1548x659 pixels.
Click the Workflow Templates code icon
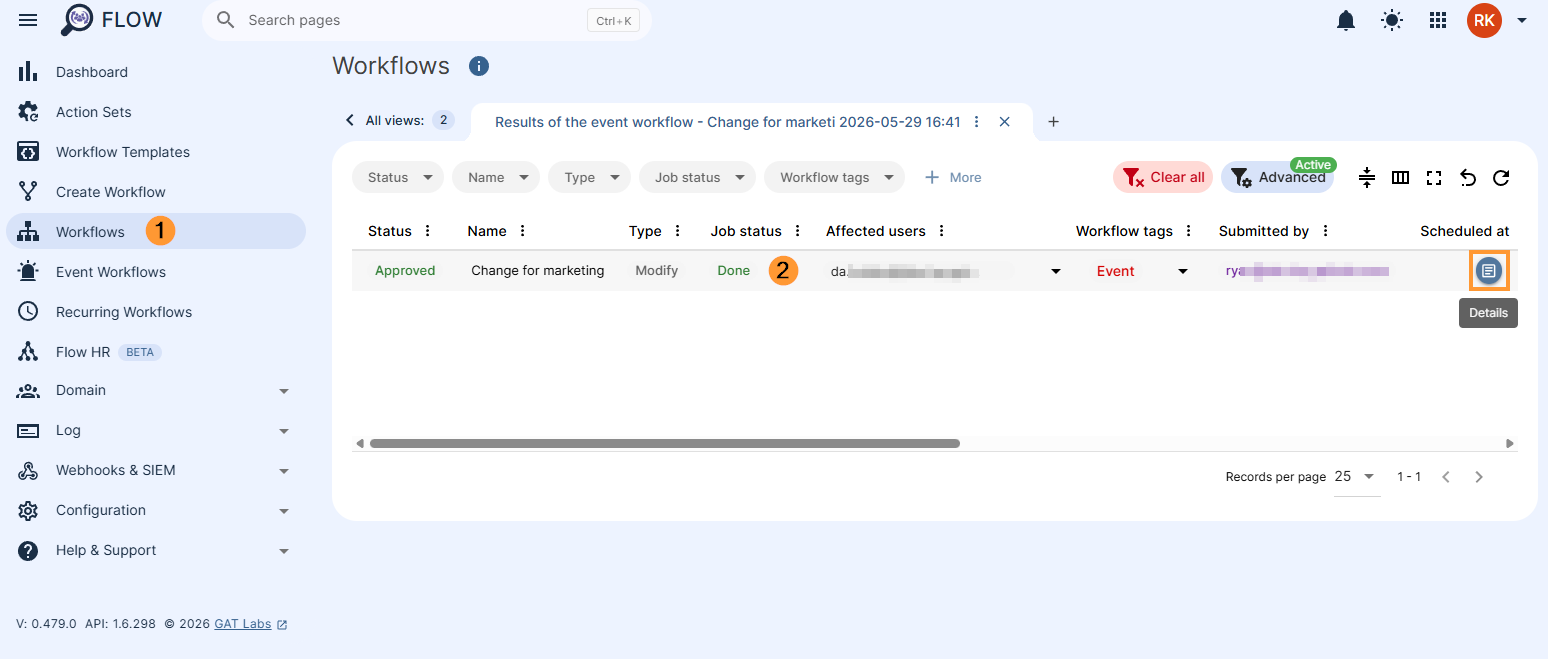(28, 152)
